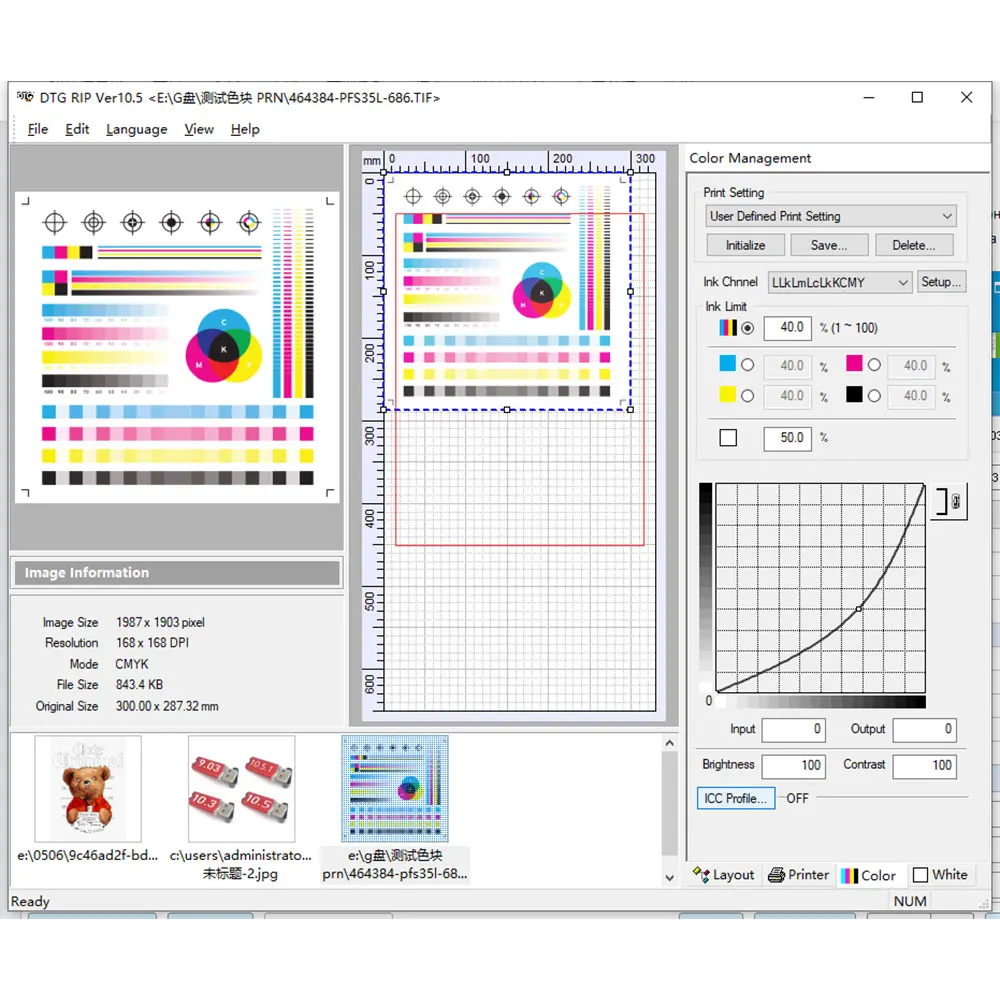This screenshot has height=1000, width=1000.
Task: Select the USB drives 未标题-2.jpg thumbnail
Action: [241, 789]
